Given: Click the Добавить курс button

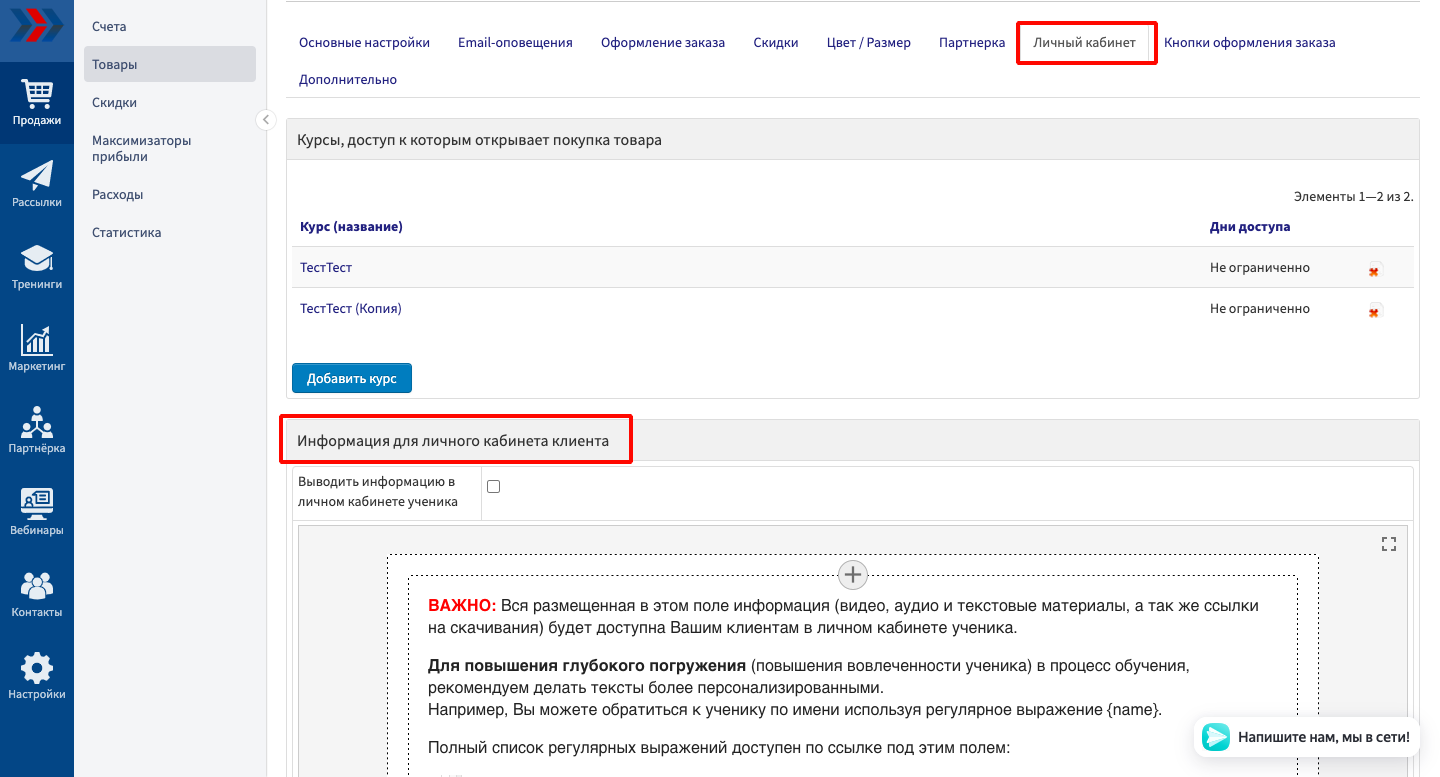Looking at the screenshot, I should point(351,379).
